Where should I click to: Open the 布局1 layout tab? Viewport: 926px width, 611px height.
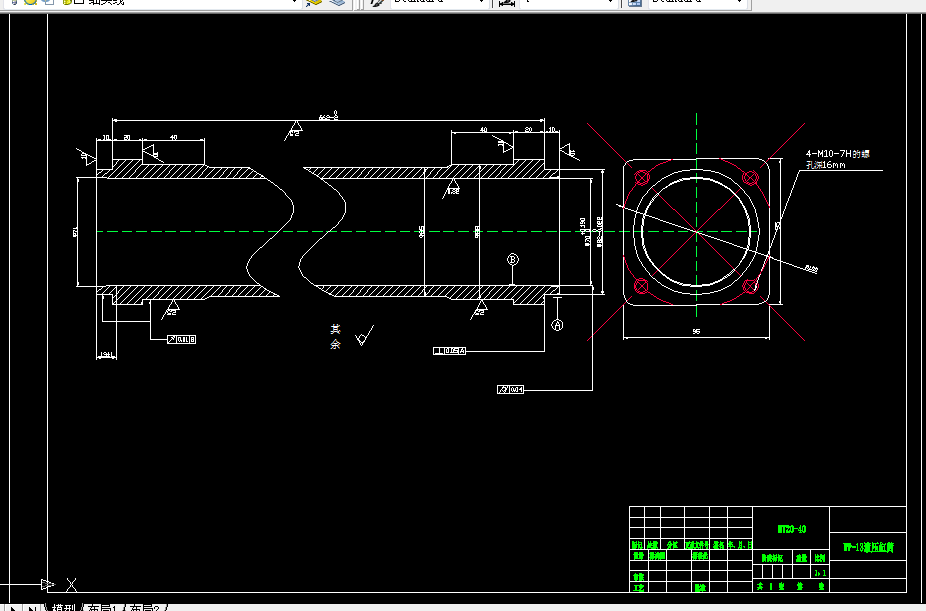tap(102, 607)
